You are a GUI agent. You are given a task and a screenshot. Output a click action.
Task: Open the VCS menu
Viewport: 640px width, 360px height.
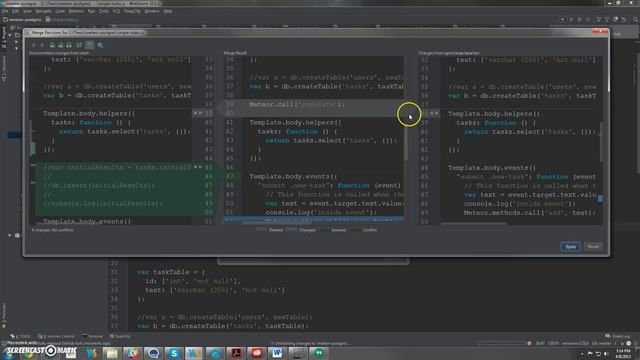pos(116,11)
